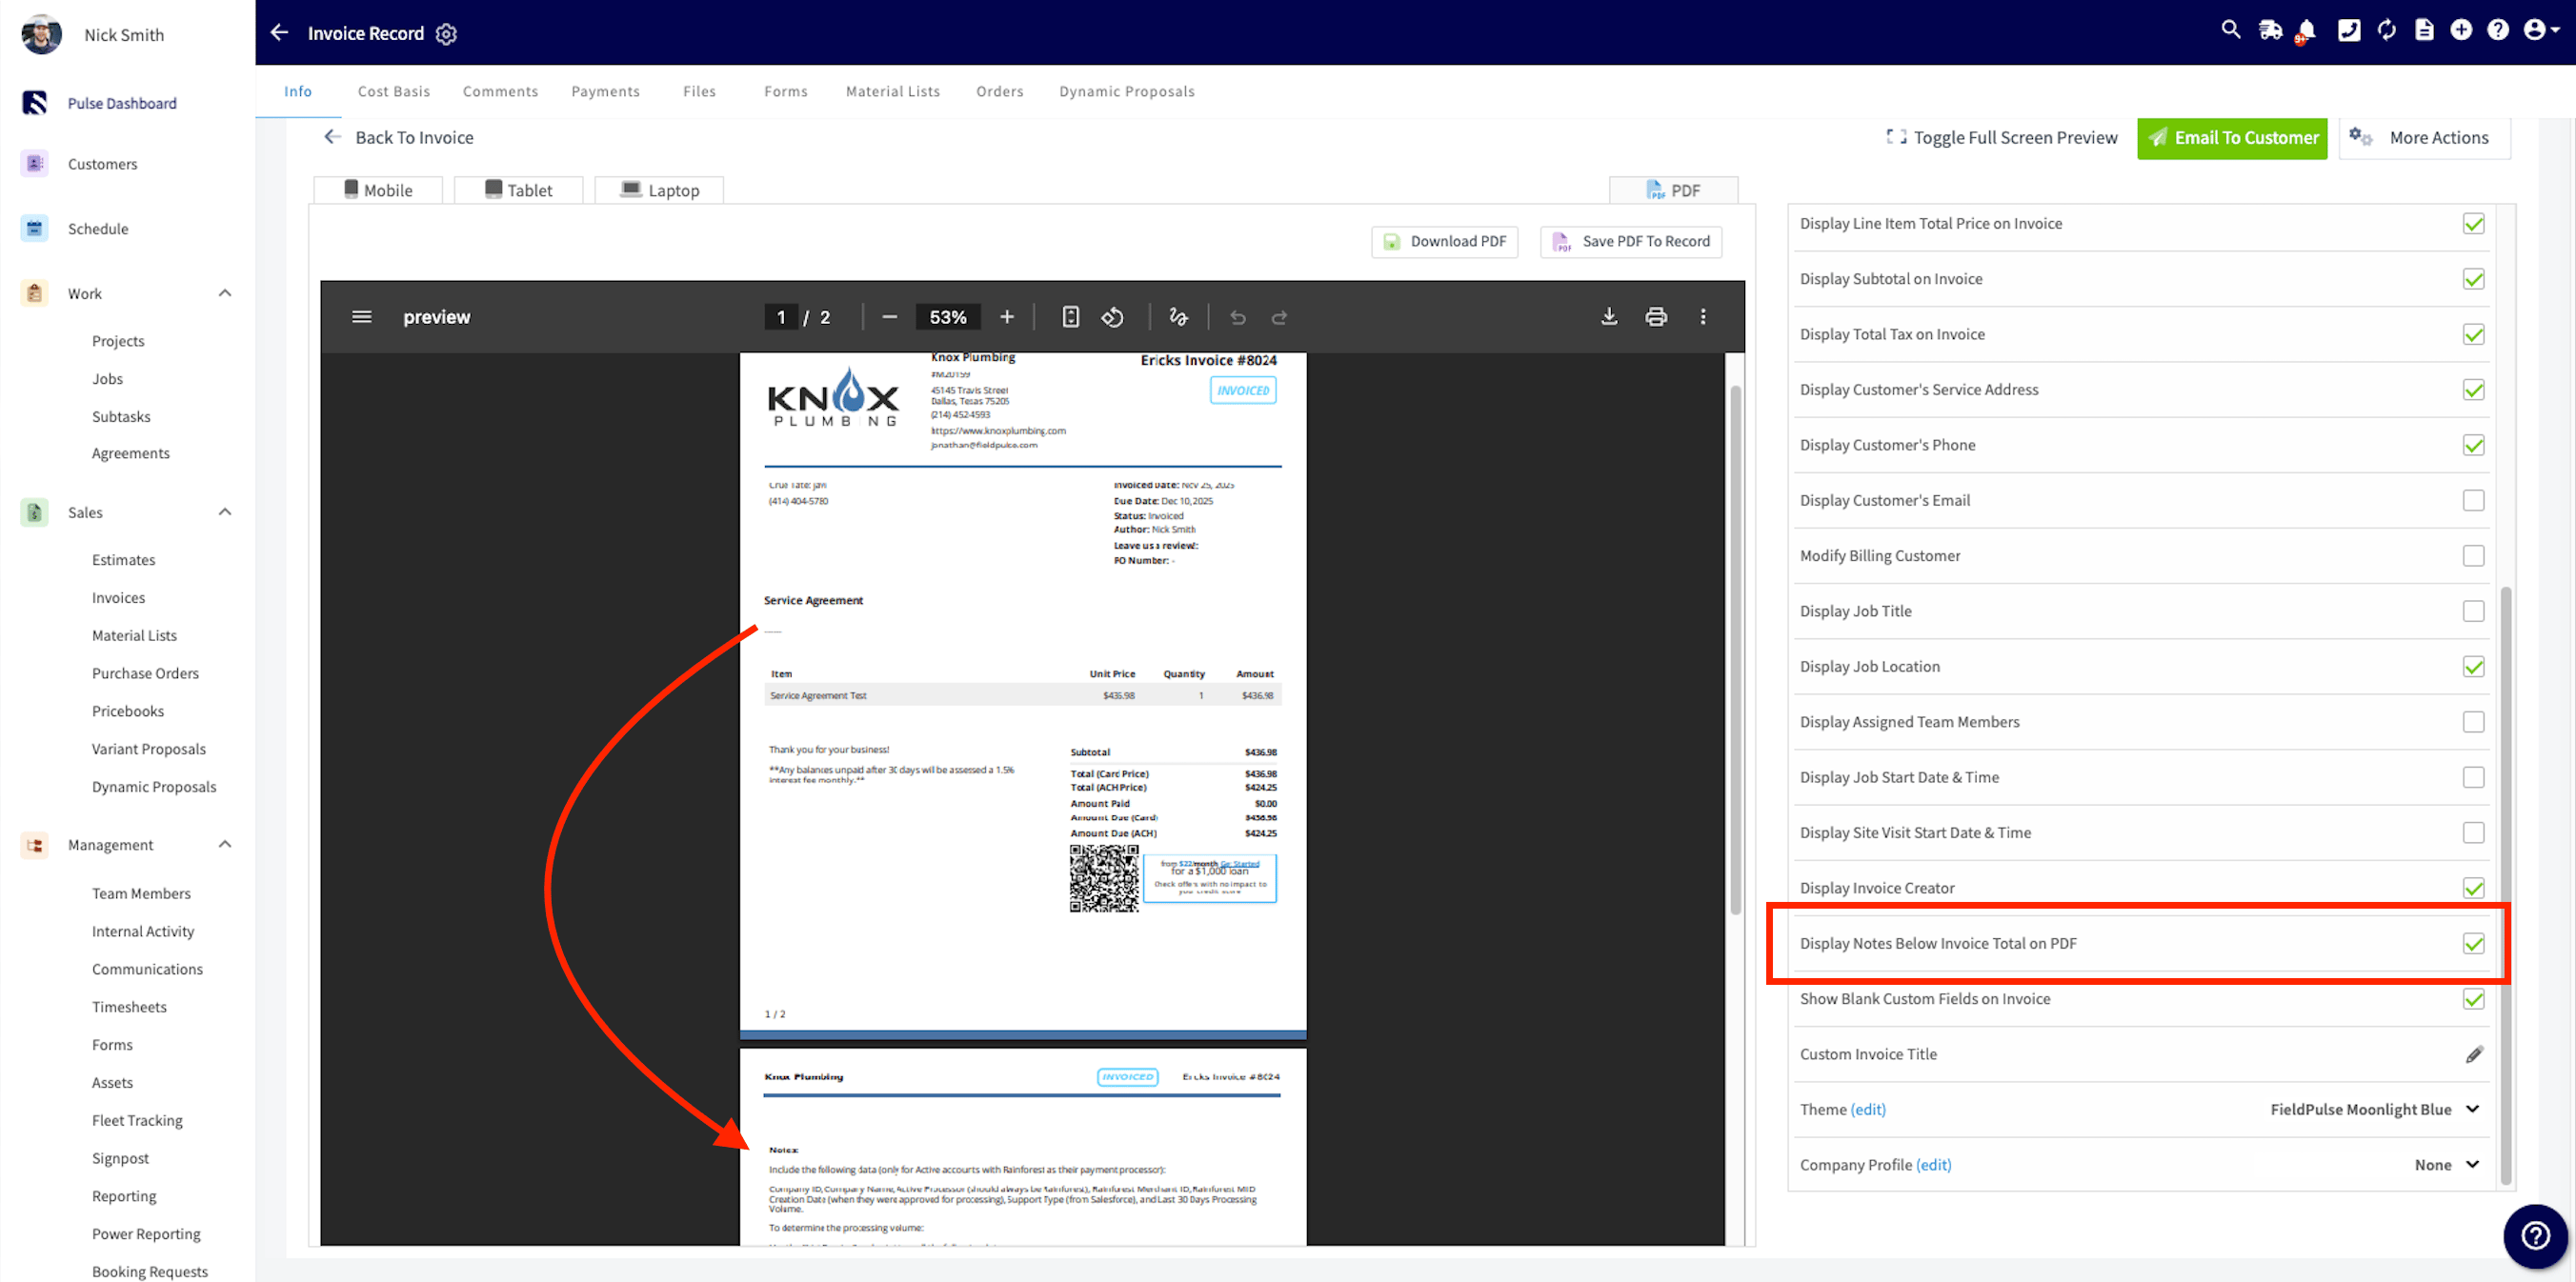
Task: Open the help question mark icon in header
Action: point(2498,30)
